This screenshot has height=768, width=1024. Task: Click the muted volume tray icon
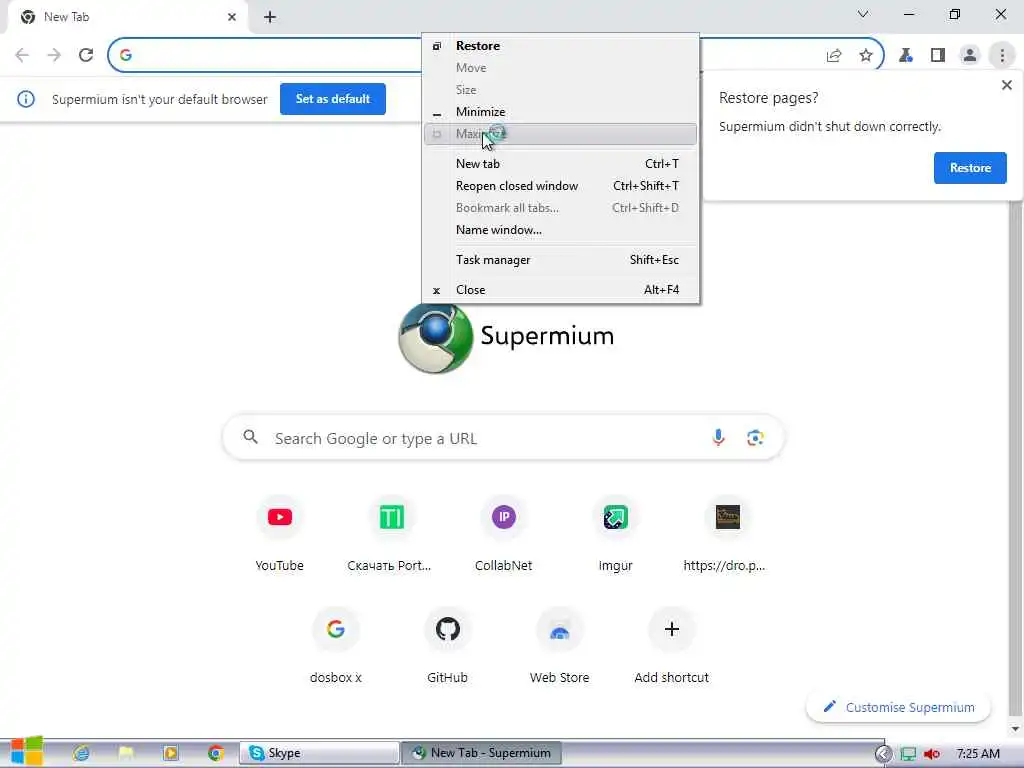point(932,754)
